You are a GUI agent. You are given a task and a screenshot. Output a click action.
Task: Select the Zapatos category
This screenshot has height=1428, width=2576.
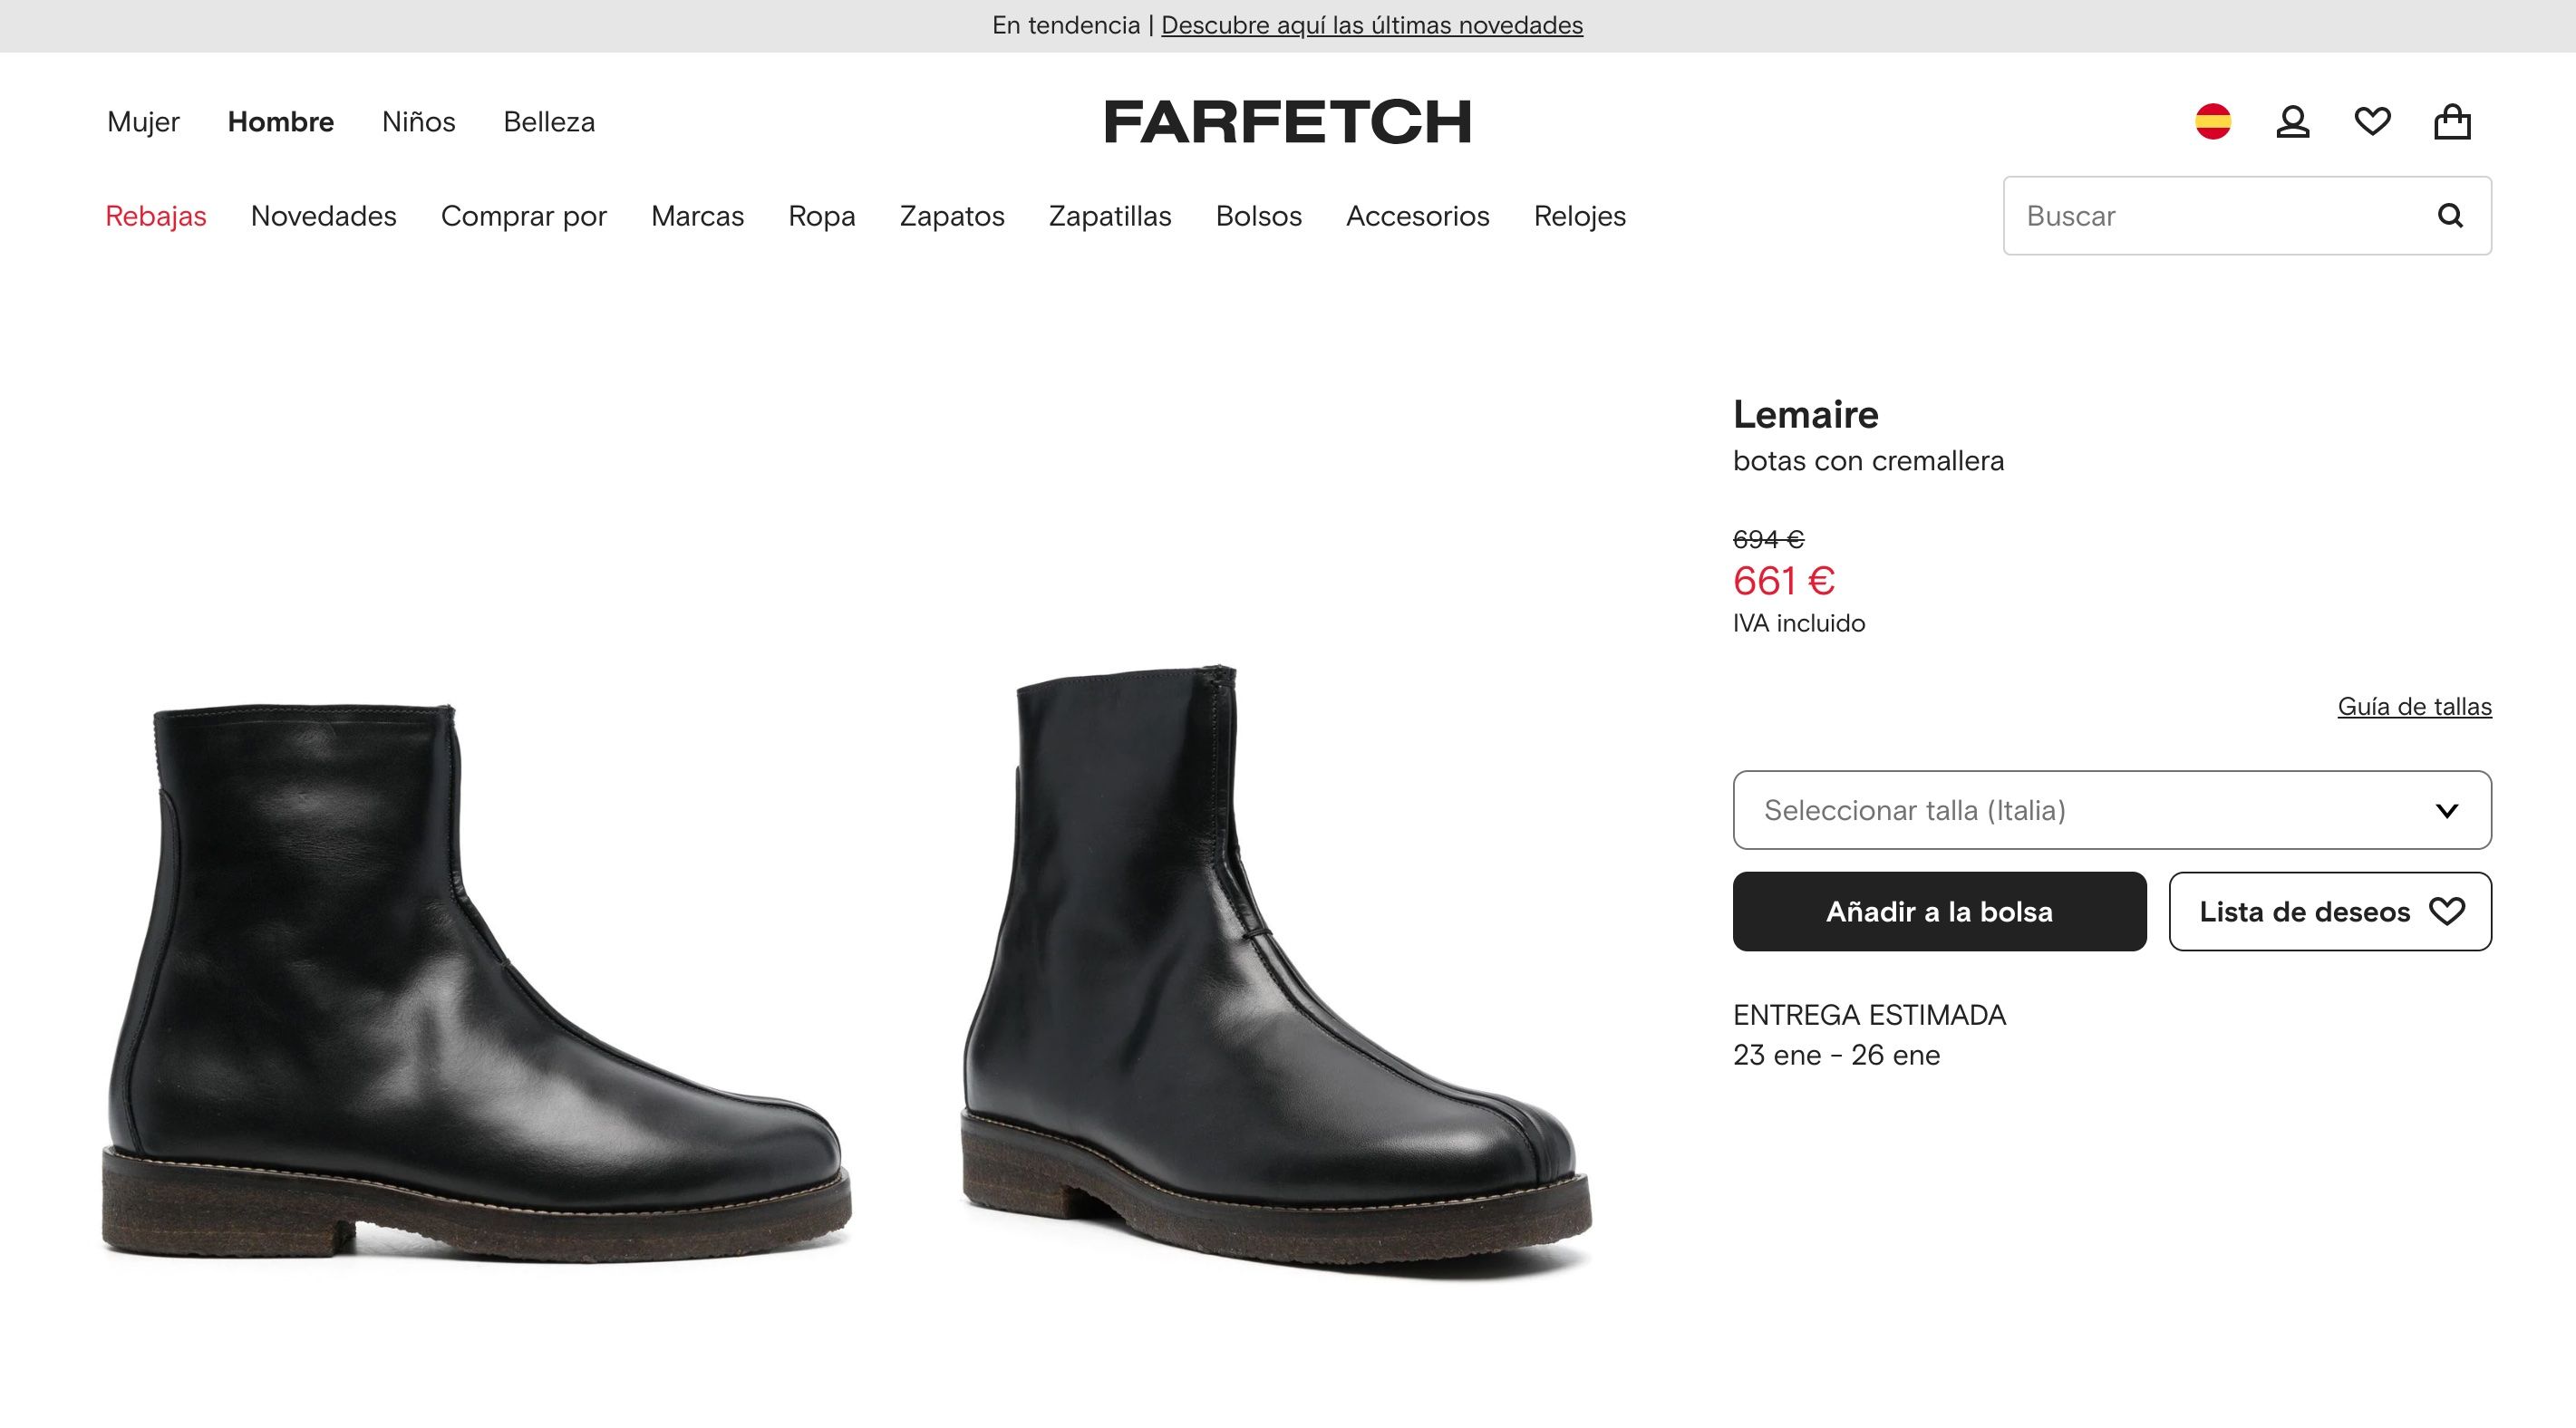click(953, 216)
